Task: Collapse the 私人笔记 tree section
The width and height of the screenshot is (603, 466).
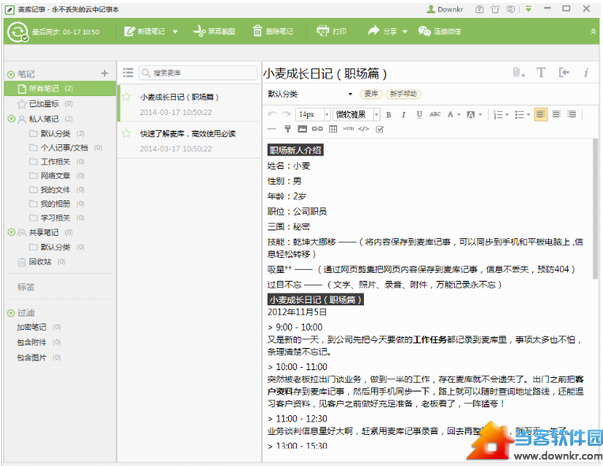Action: 11,118
